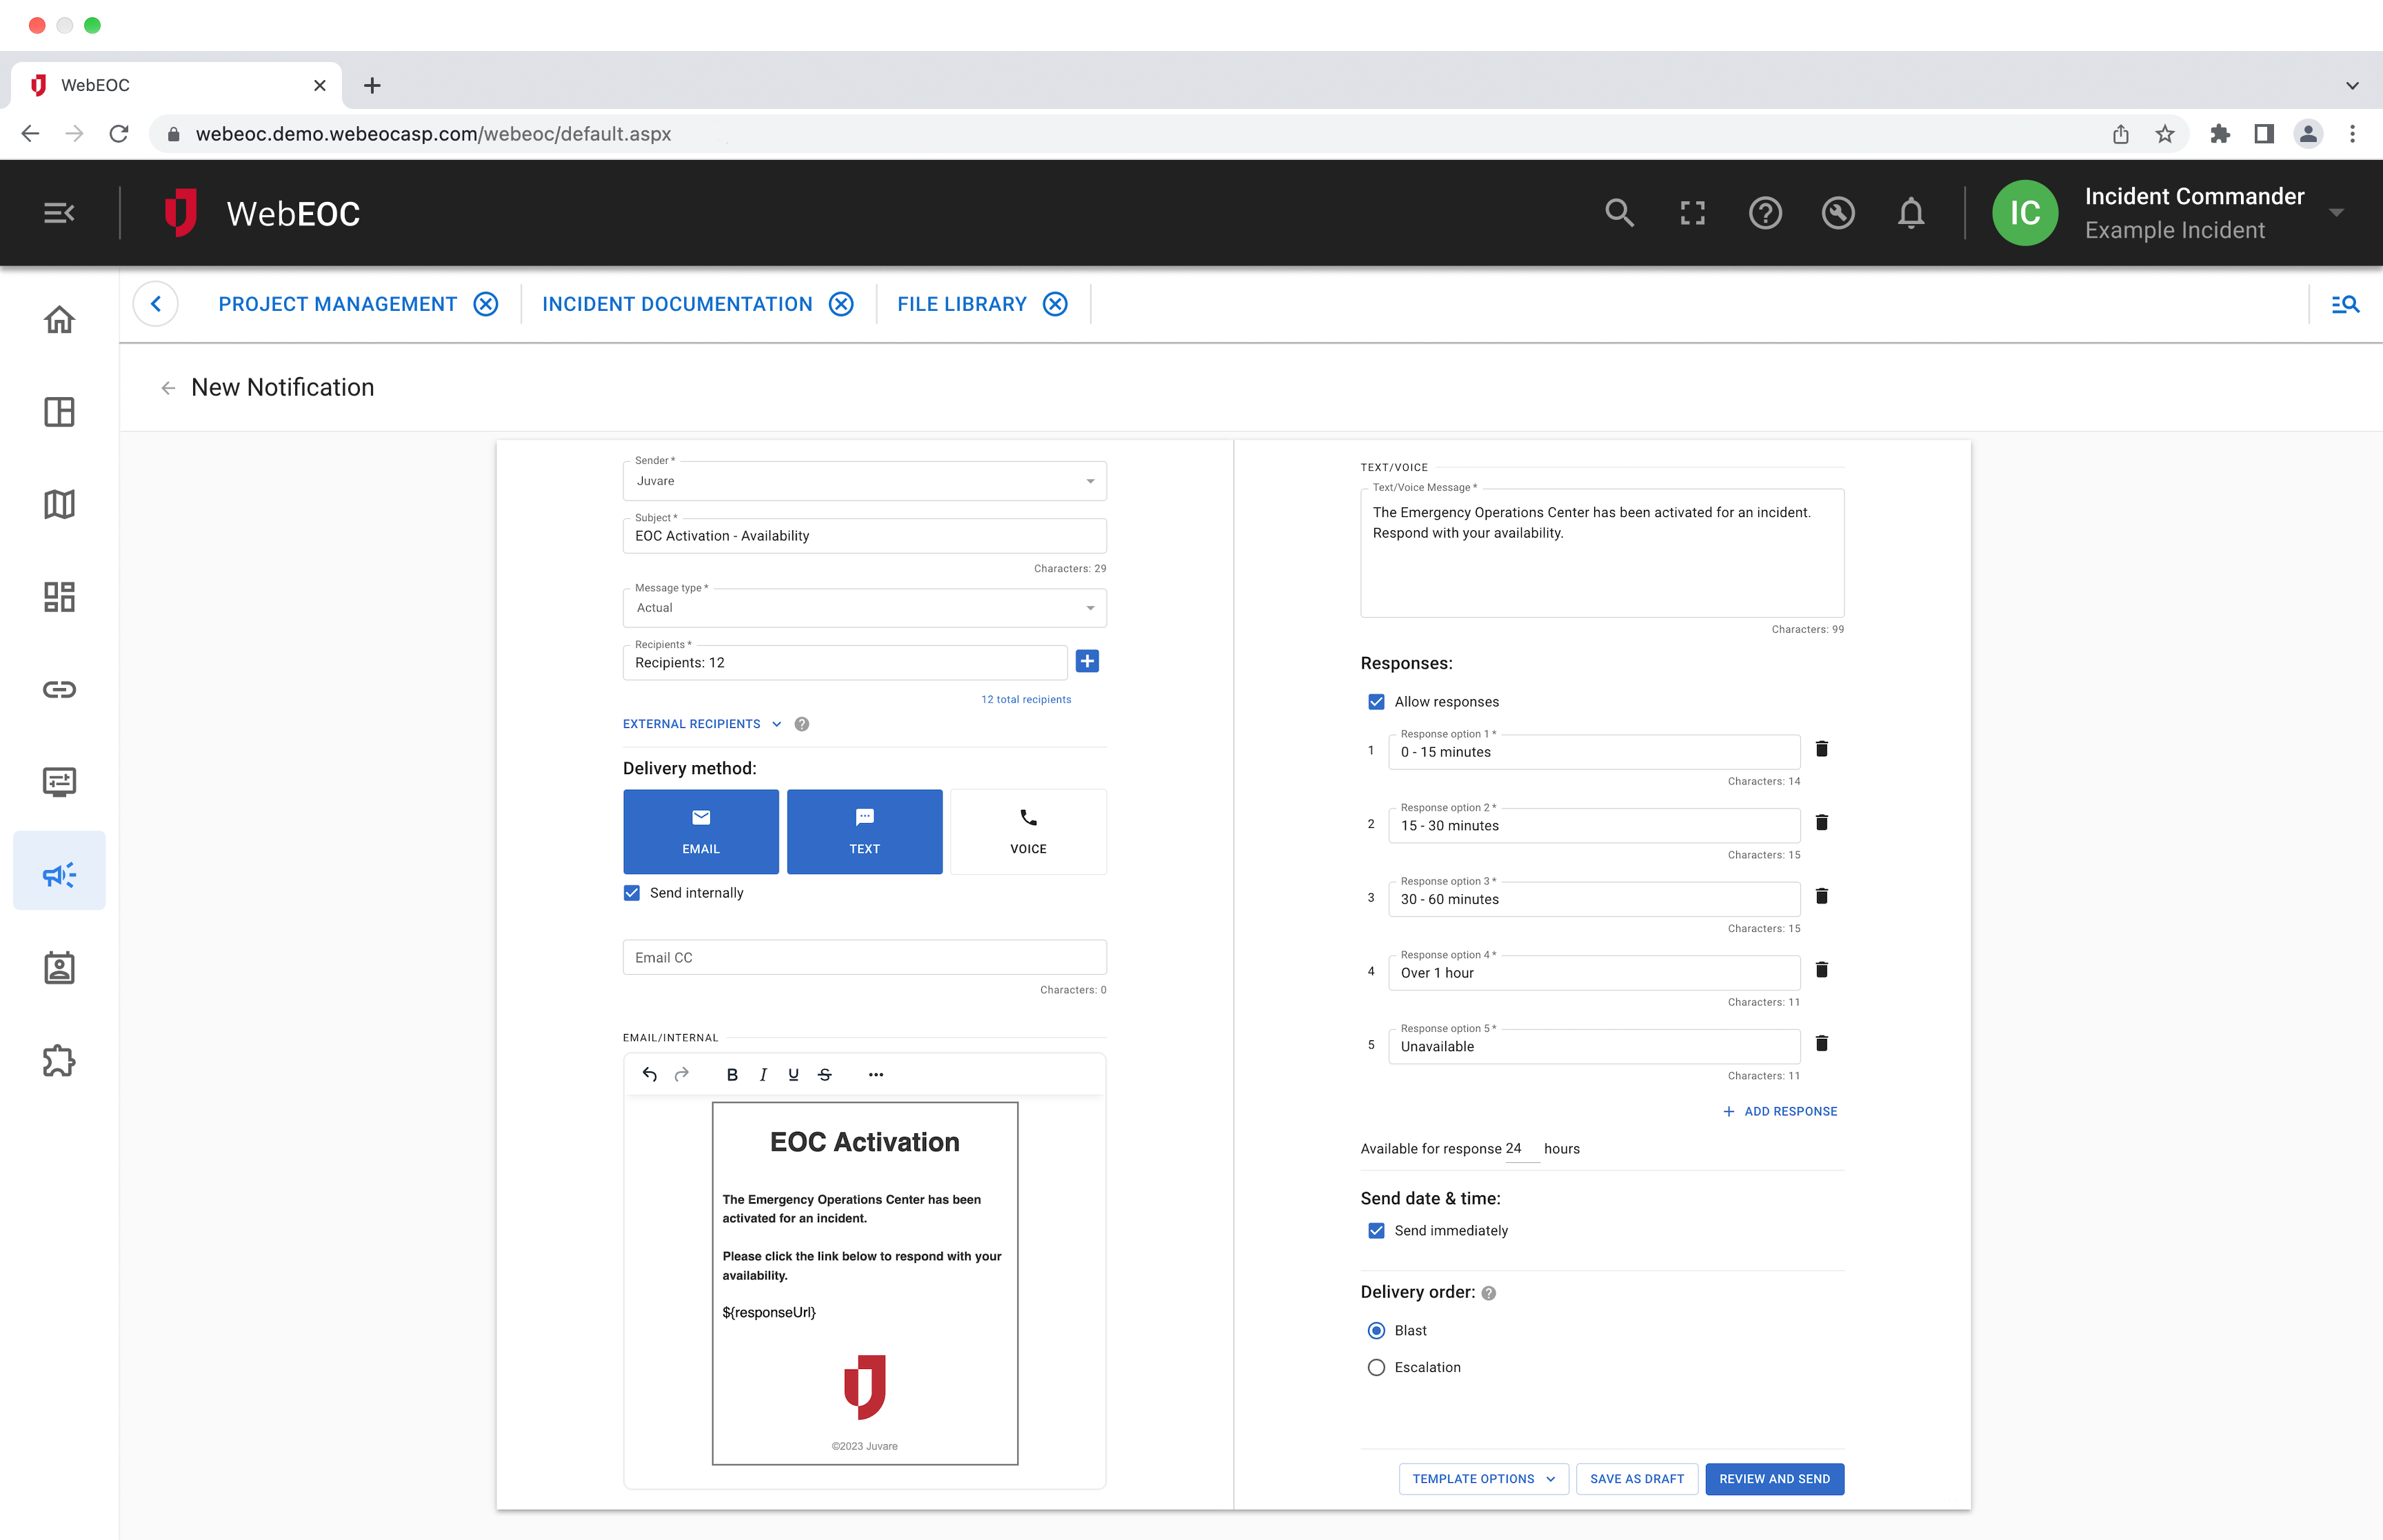The width and height of the screenshot is (2383, 1540).
Task: Toggle Text delivery method
Action: (865, 832)
